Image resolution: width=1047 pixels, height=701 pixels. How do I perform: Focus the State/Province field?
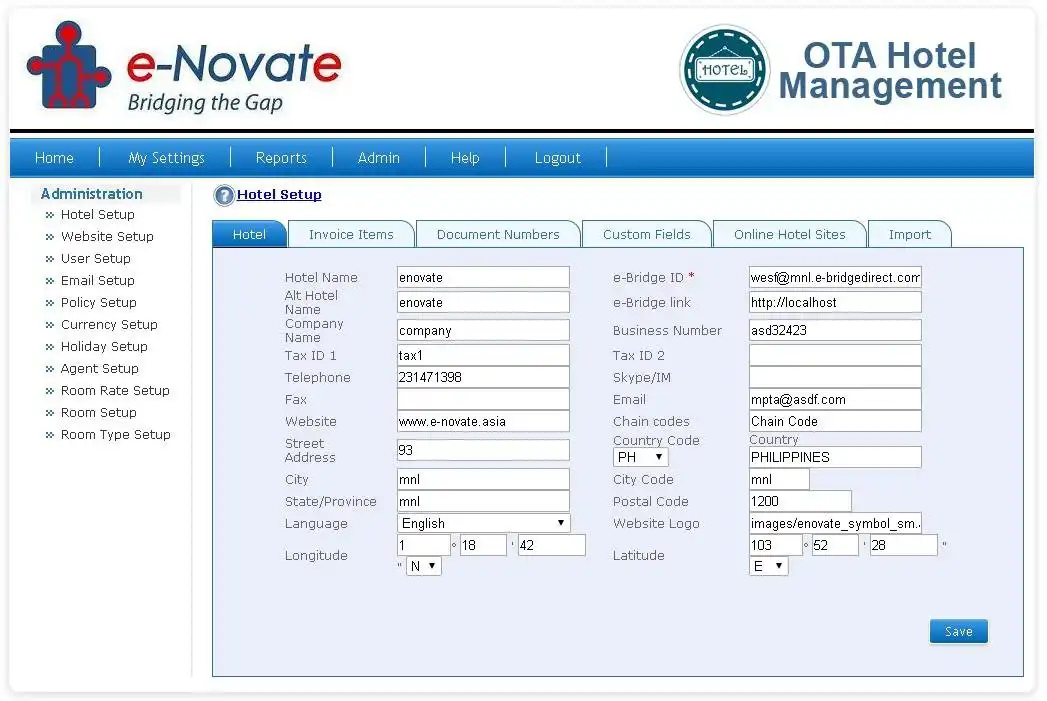pyautogui.click(x=483, y=501)
